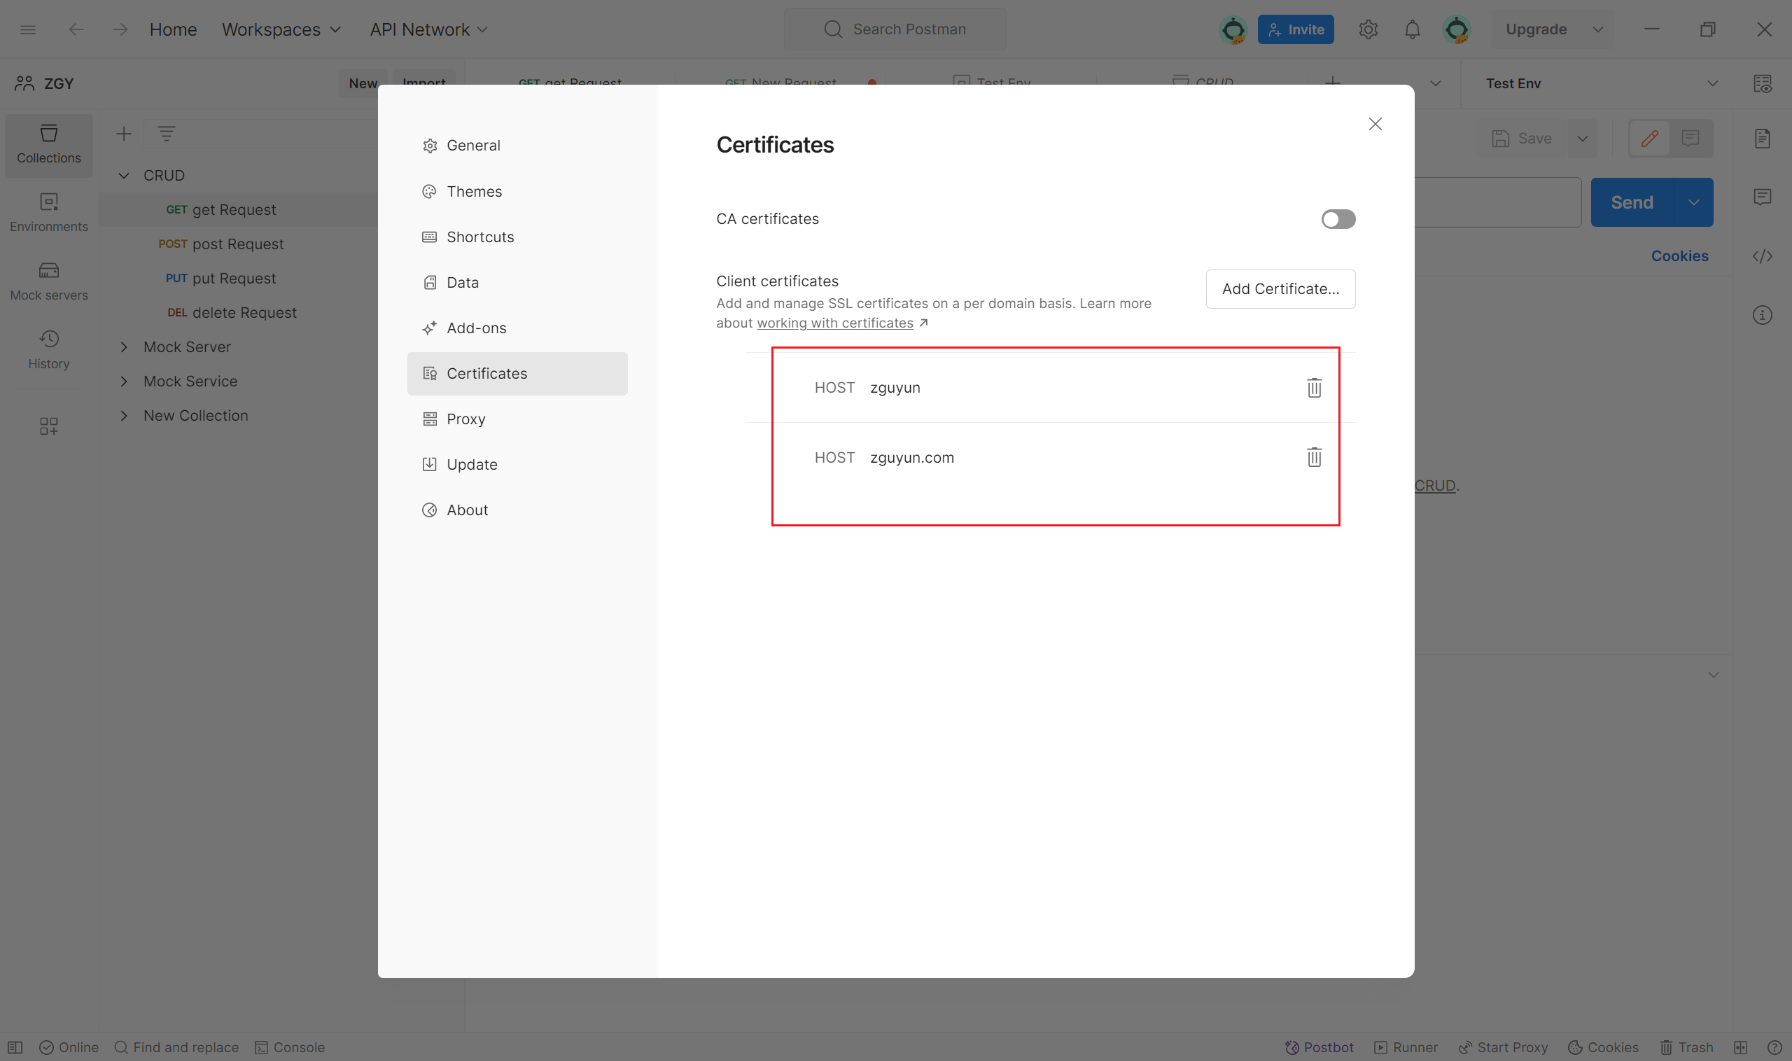The image size is (1792, 1061).
Task: Open Update settings section
Action: (x=517, y=464)
